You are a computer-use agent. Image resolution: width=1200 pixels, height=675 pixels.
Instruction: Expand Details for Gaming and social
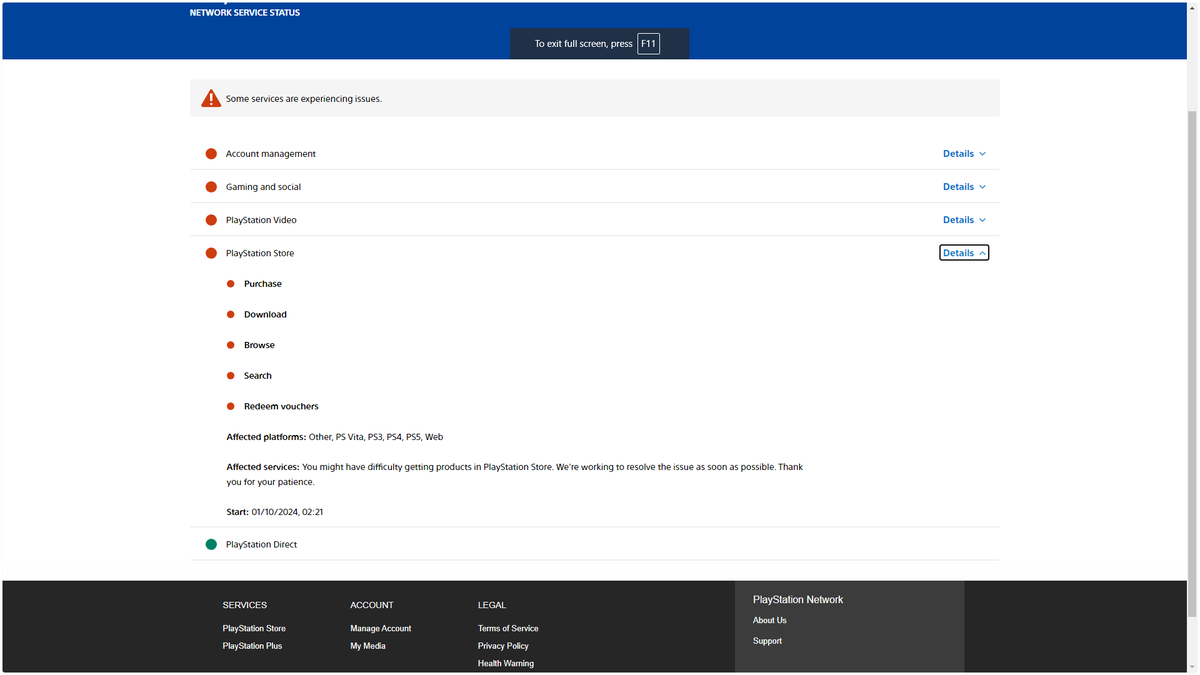964,187
